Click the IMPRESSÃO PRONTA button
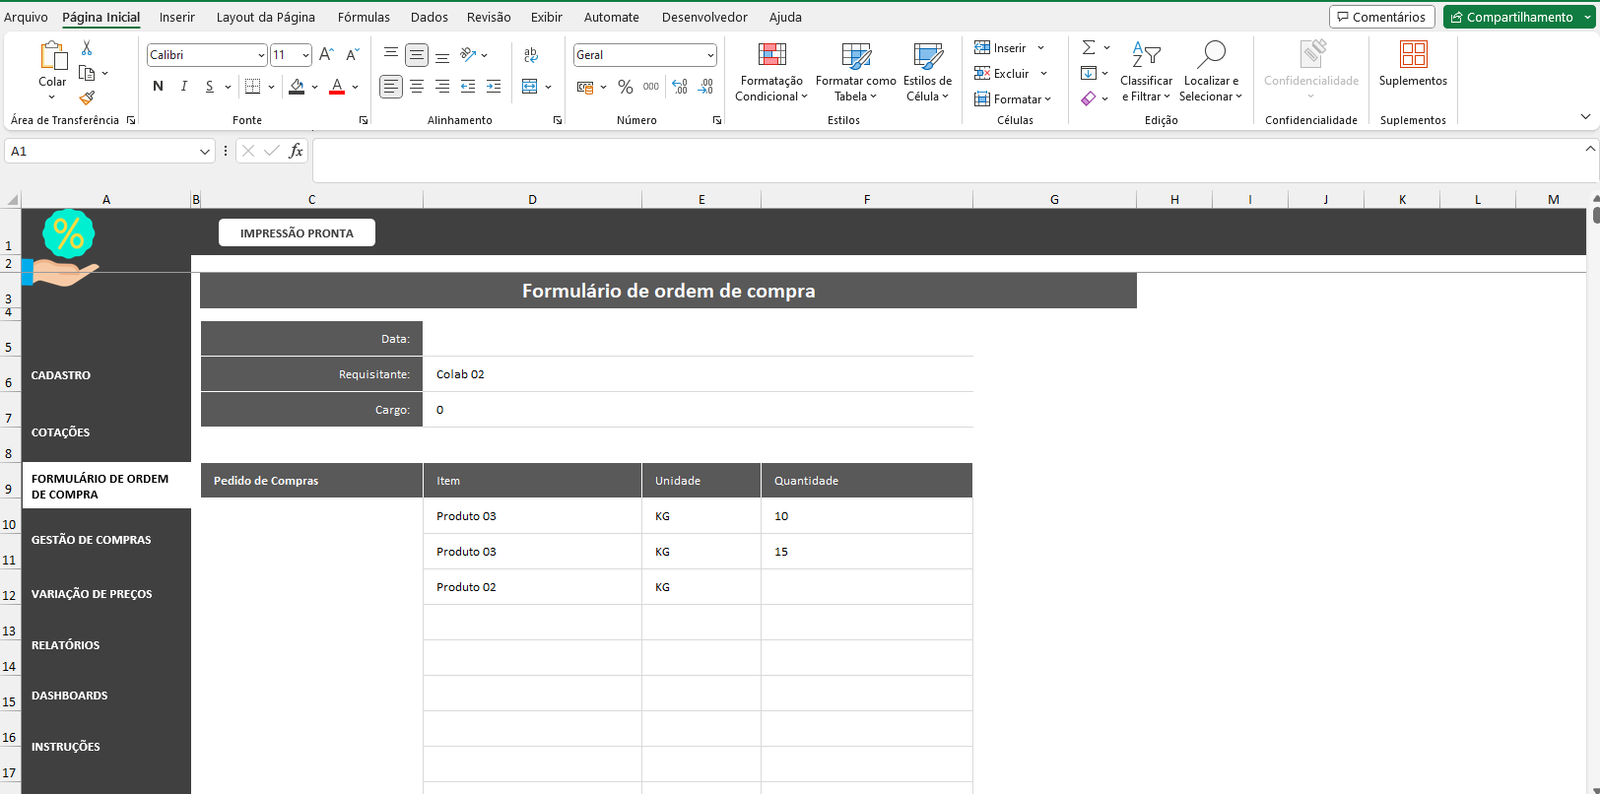This screenshot has width=1600, height=794. click(297, 233)
